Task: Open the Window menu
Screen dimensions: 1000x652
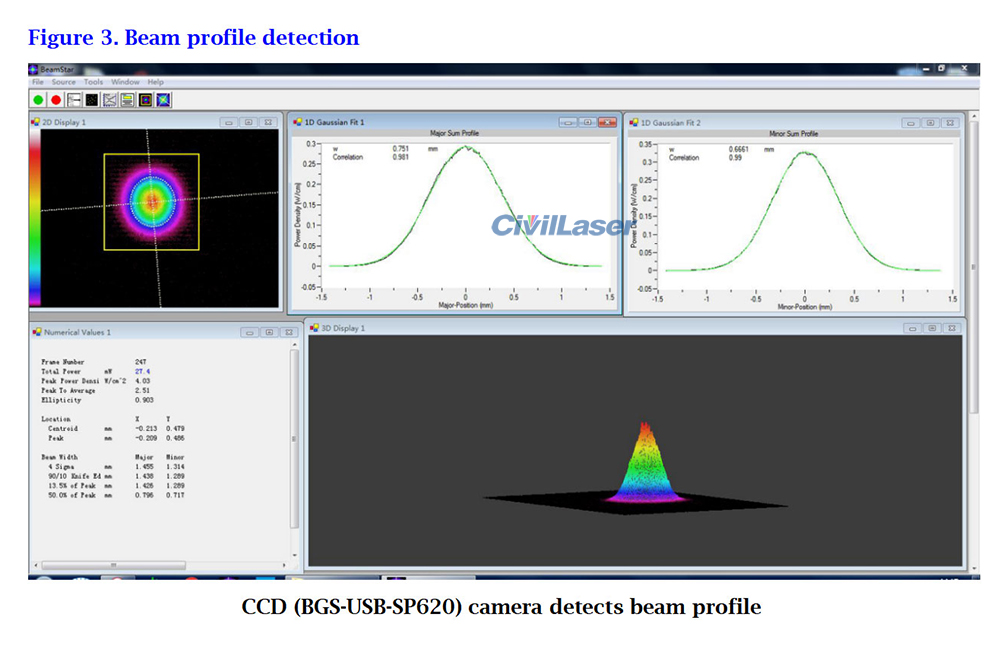Action: pos(125,82)
